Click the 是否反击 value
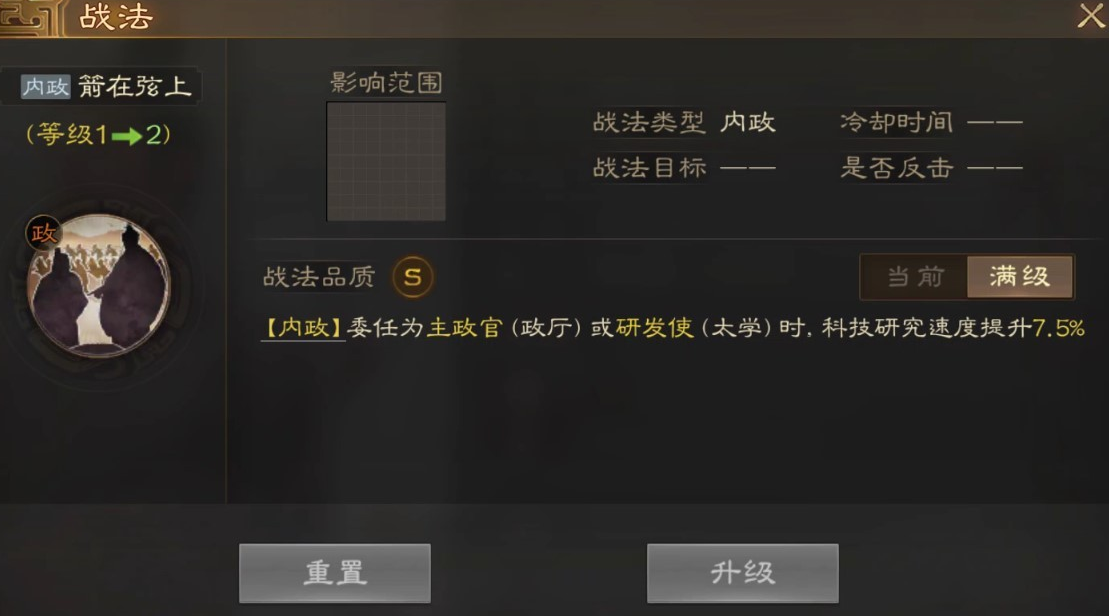This screenshot has height=616, width=1109. [994, 168]
